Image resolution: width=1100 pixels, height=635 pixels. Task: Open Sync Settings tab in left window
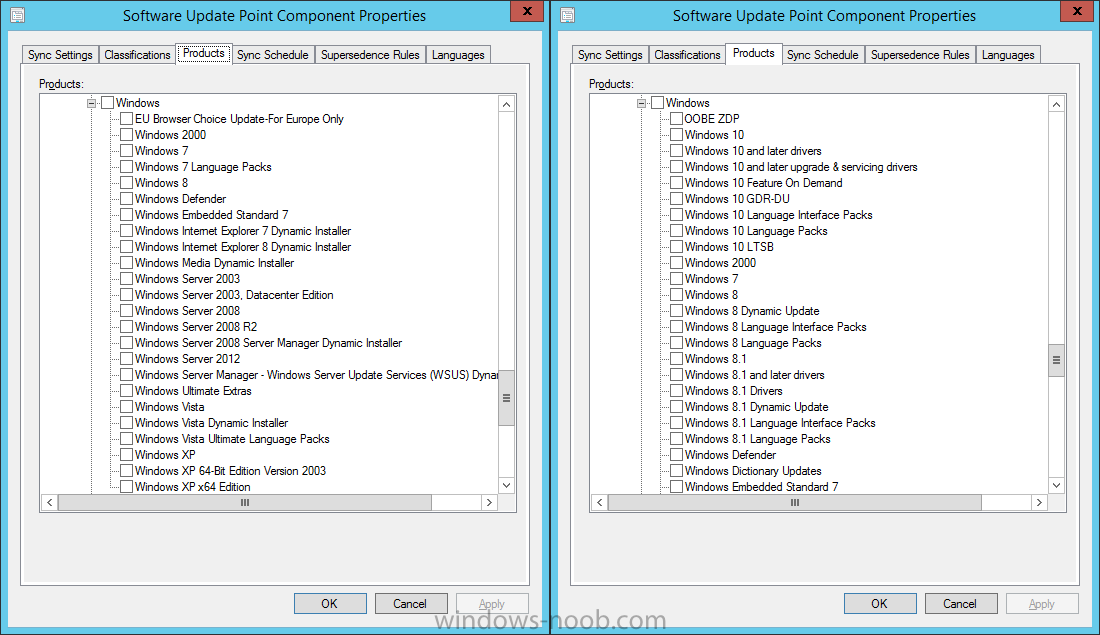tap(60, 55)
